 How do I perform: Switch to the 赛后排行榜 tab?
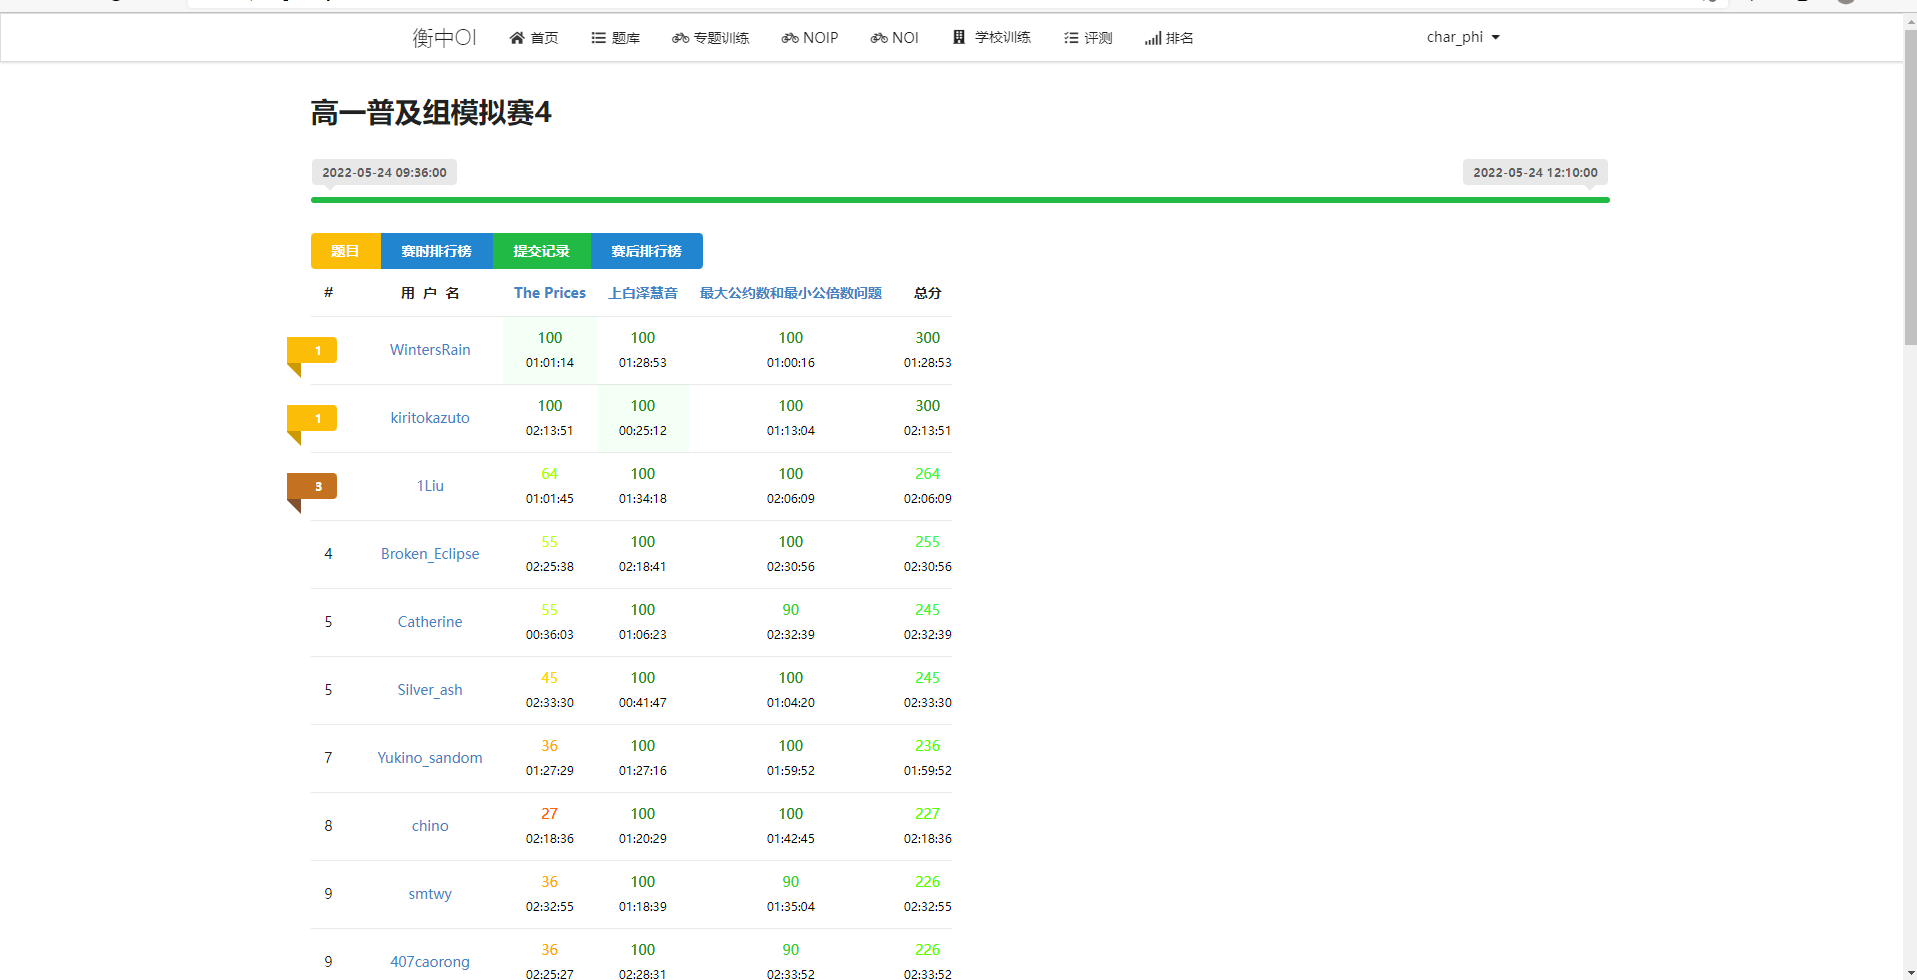(647, 251)
